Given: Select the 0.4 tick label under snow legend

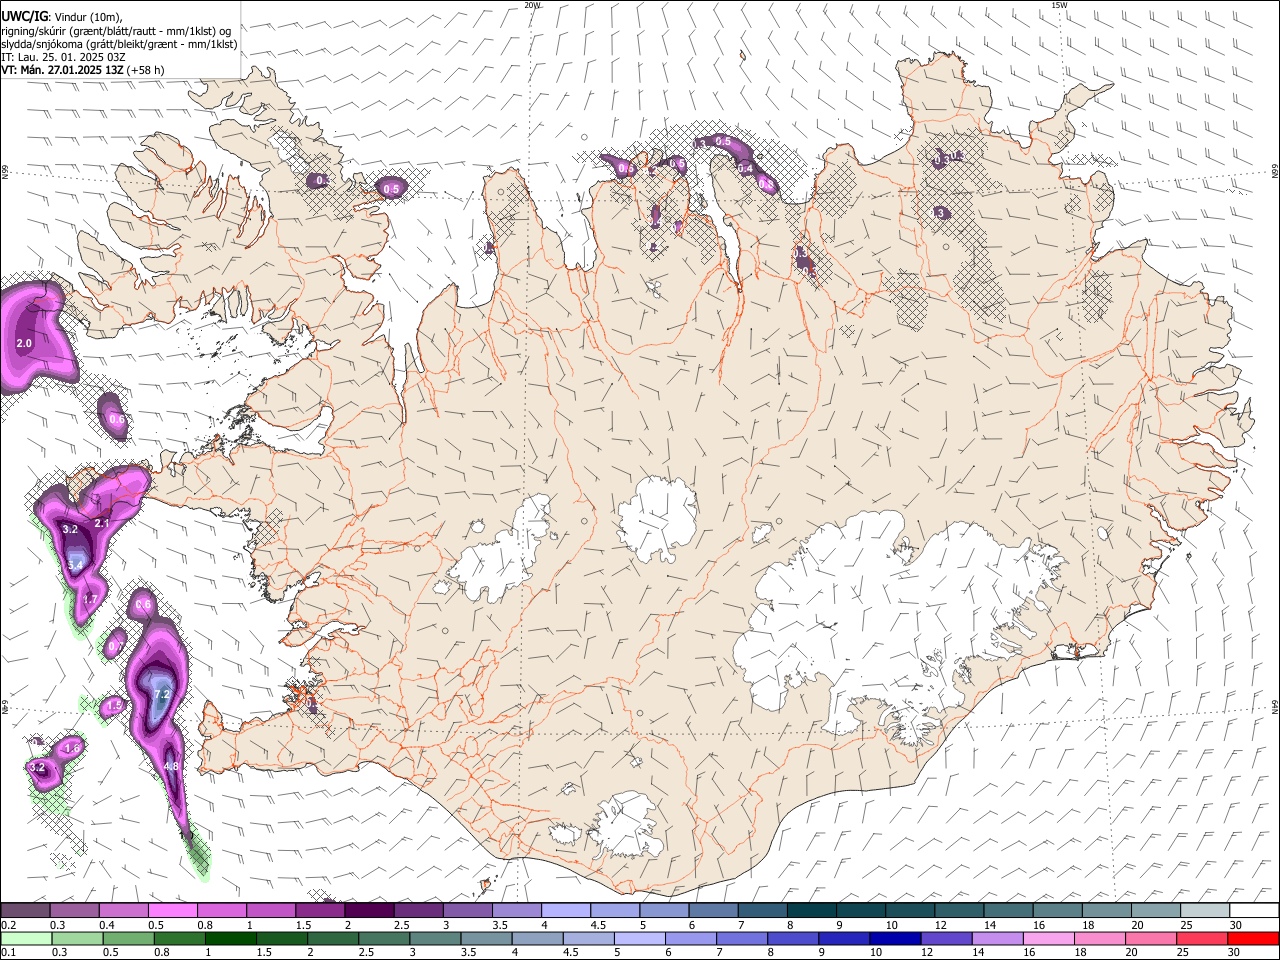Looking at the screenshot, I should [107, 925].
